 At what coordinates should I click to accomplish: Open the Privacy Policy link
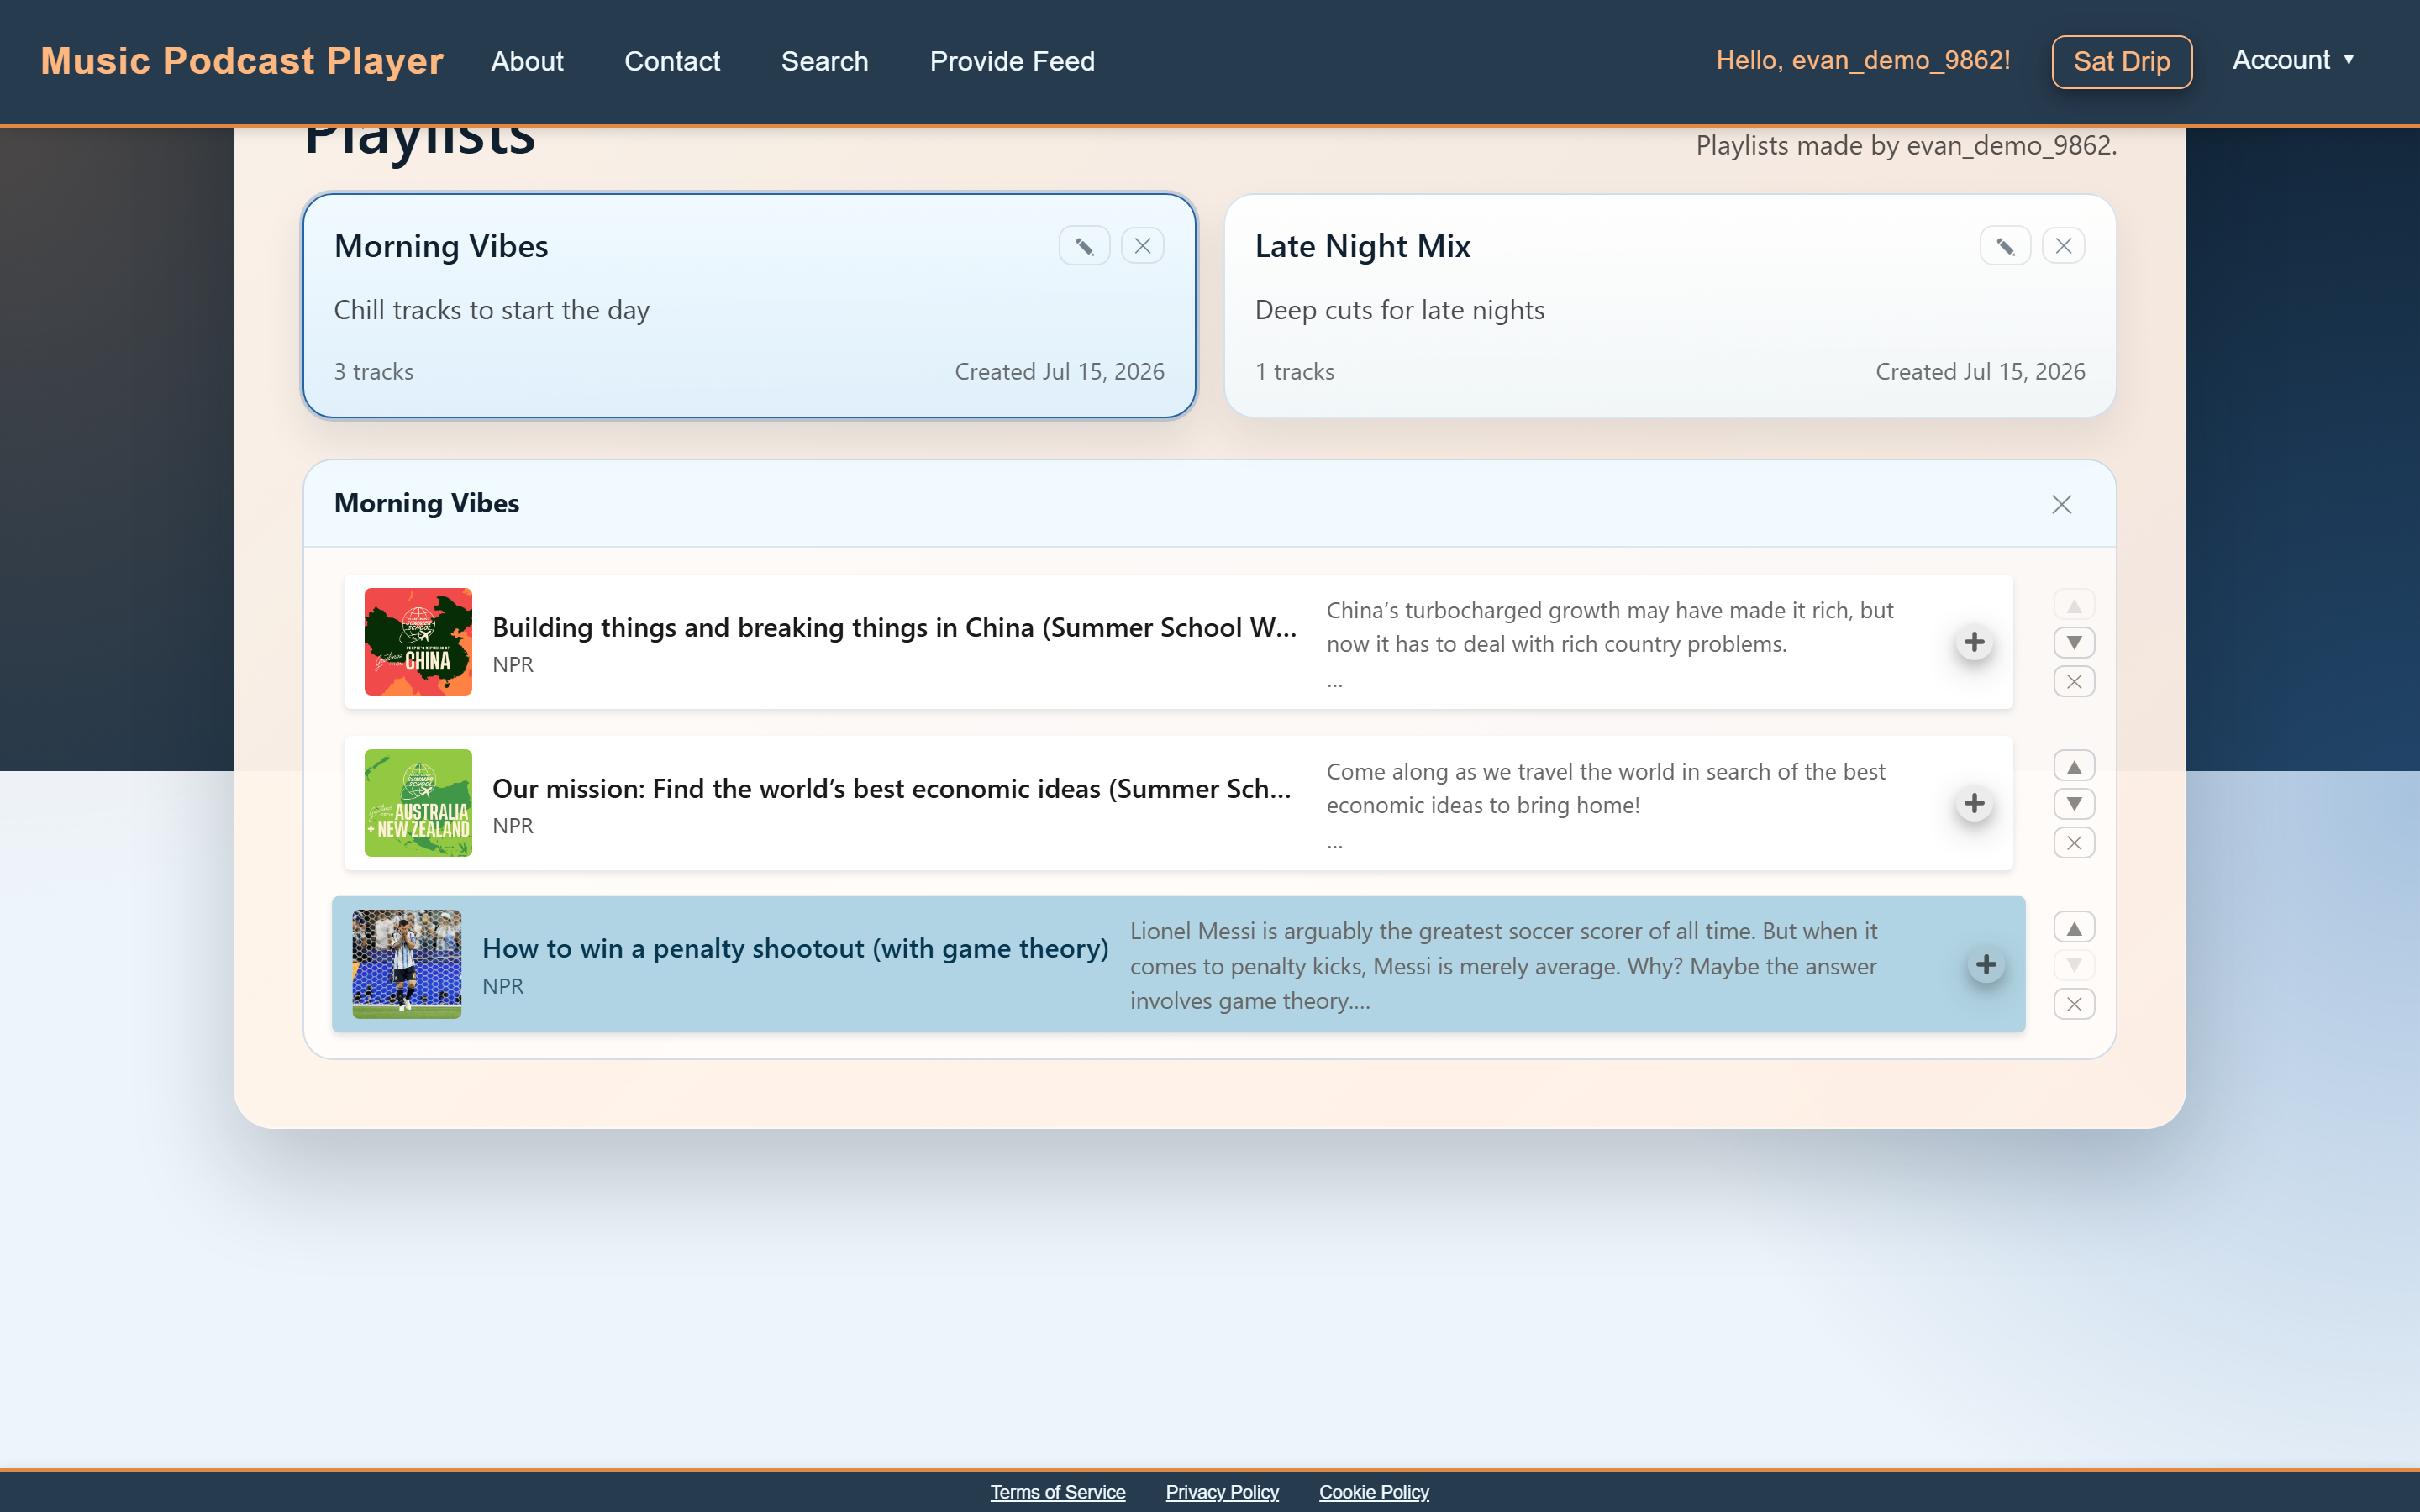tap(1222, 1491)
